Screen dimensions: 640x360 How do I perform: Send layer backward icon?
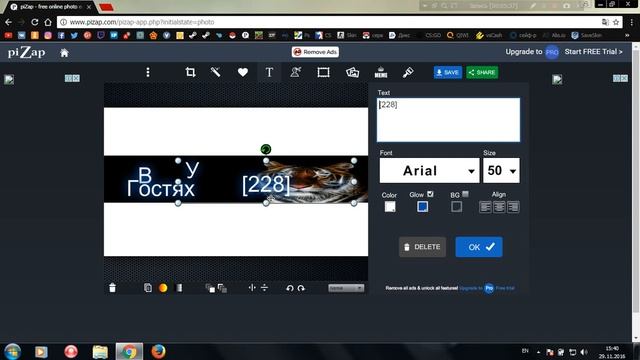[222, 288]
